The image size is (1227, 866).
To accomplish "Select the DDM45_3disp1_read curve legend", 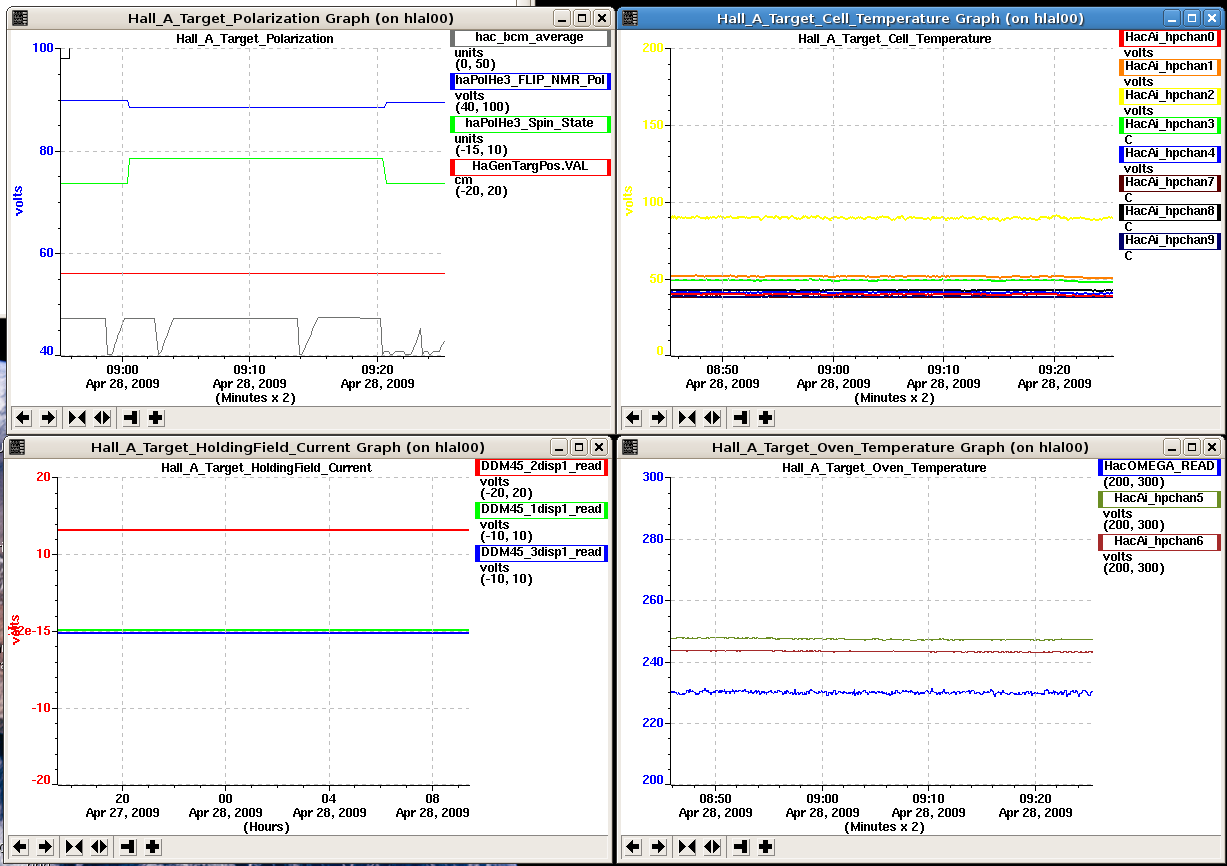I will [x=541, y=552].
